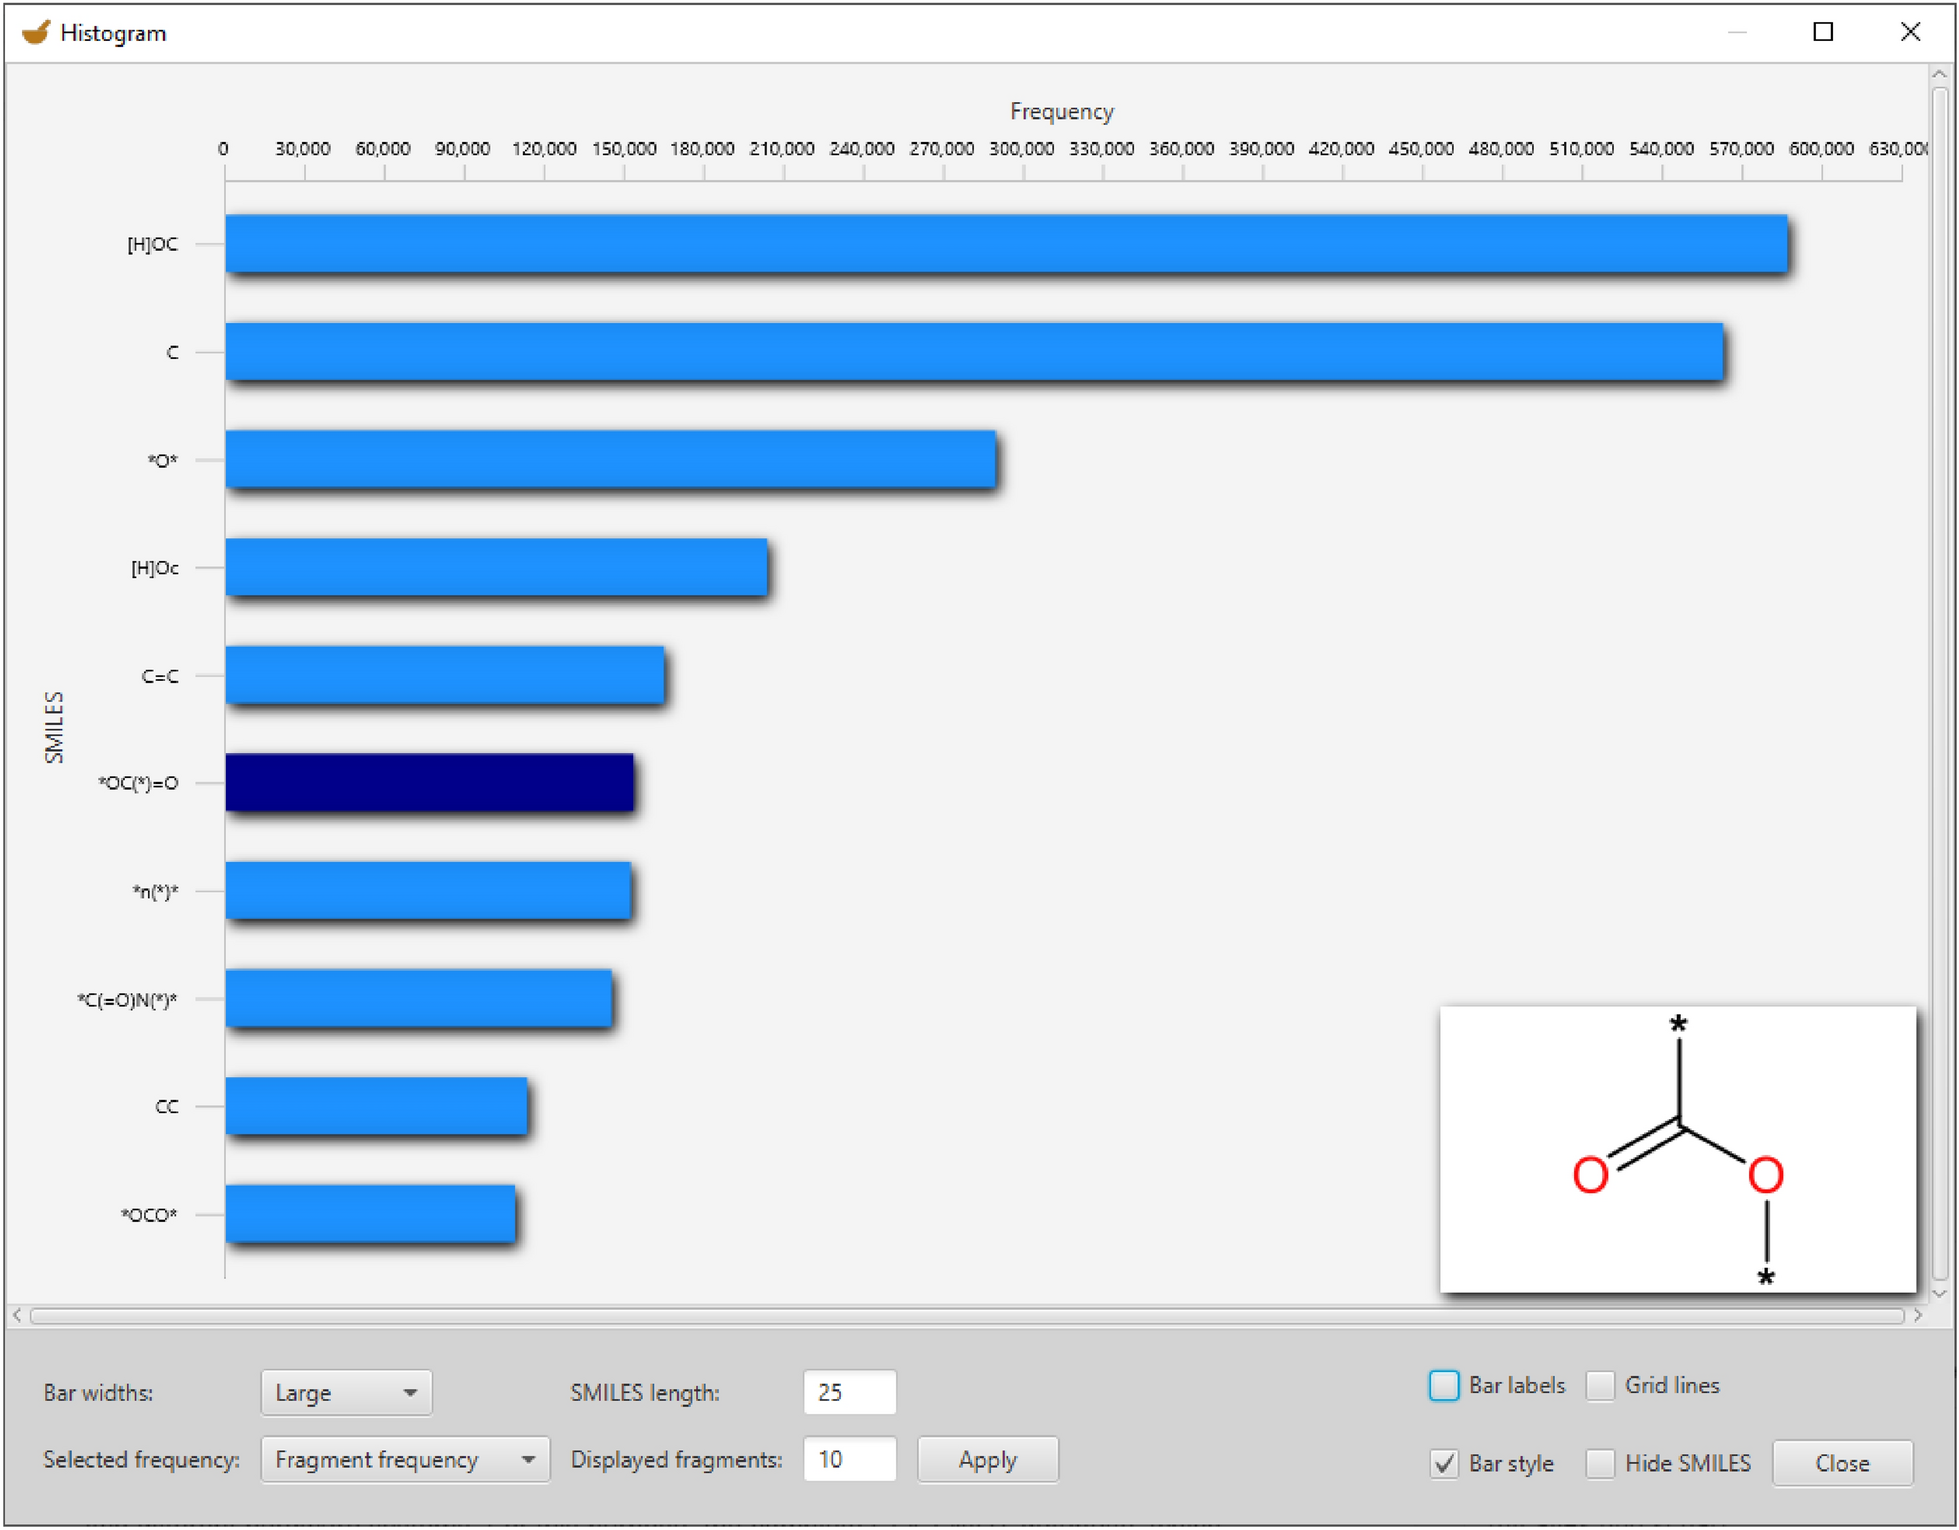Click the CC fragment bar
1959x1530 pixels.
376,1107
